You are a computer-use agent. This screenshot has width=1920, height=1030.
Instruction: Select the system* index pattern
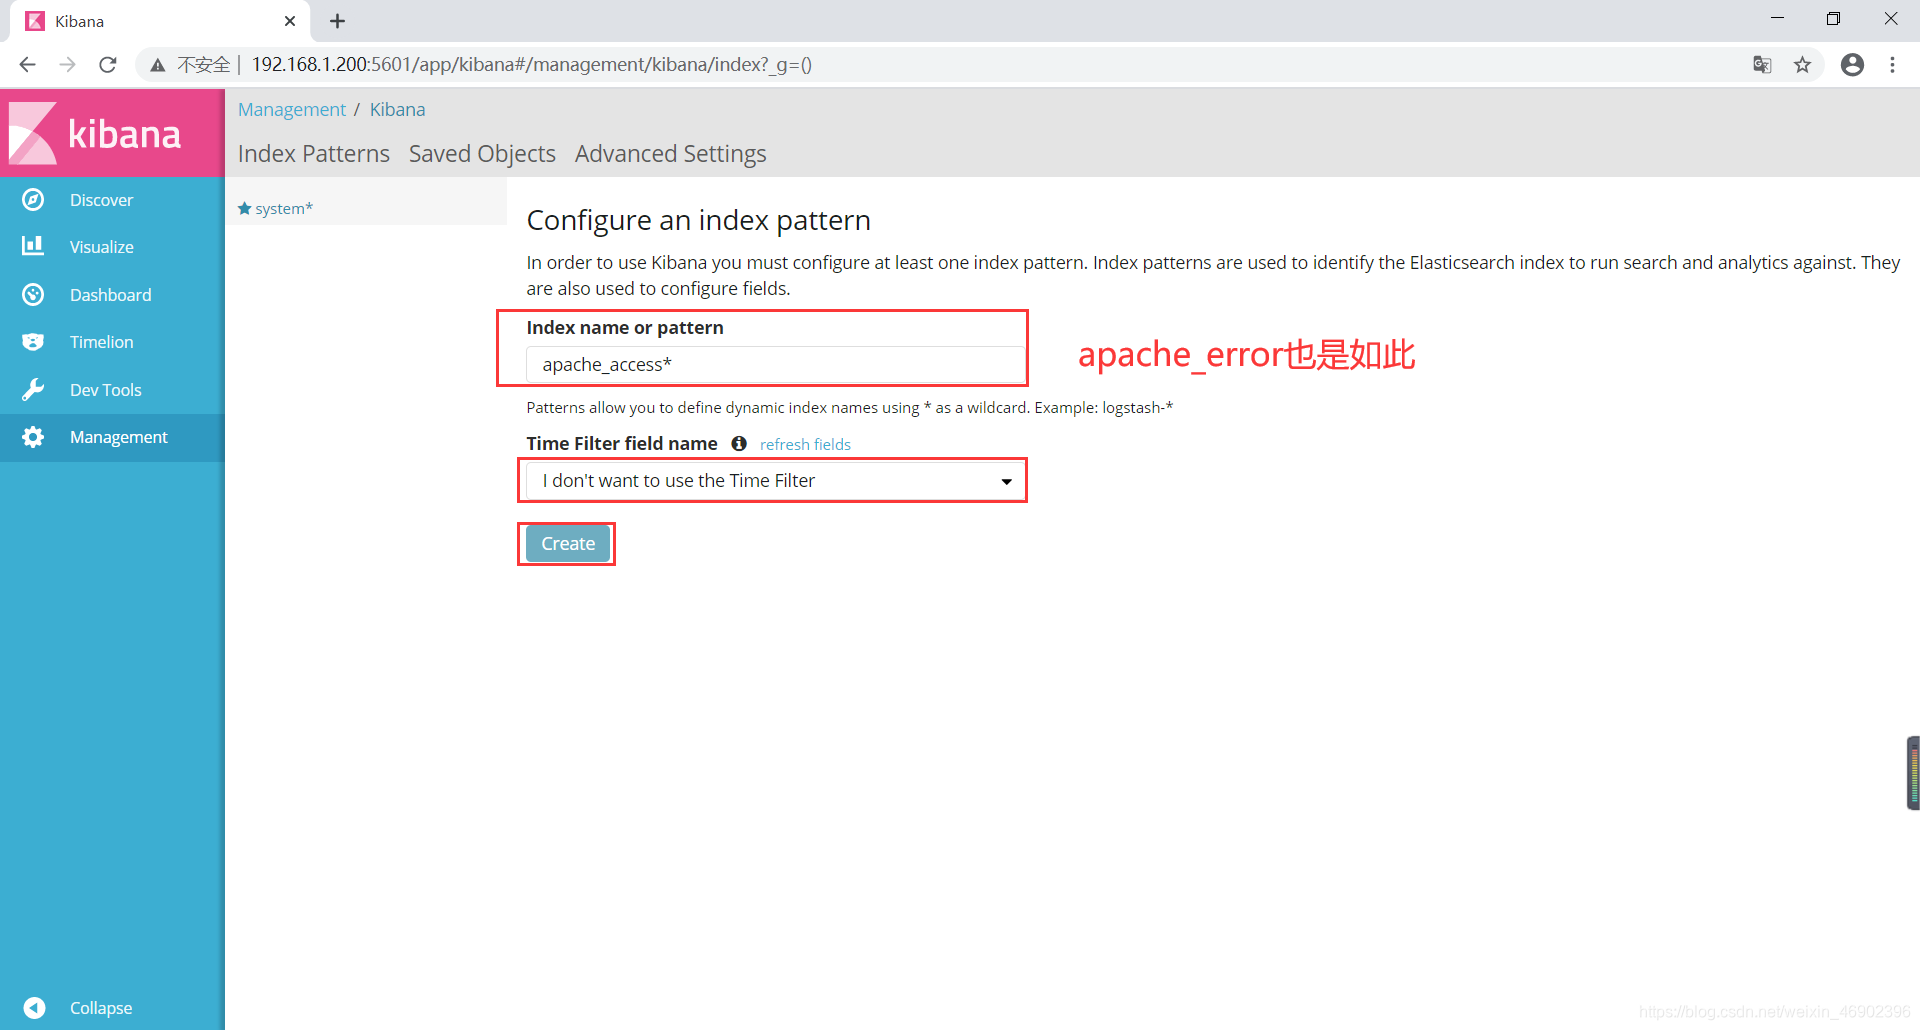coord(284,208)
